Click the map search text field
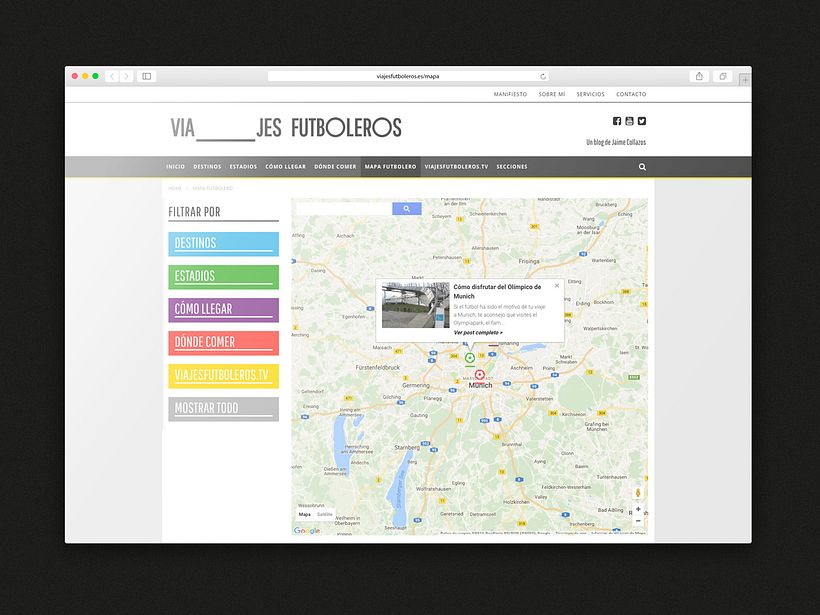820x615 pixels. point(344,209)
